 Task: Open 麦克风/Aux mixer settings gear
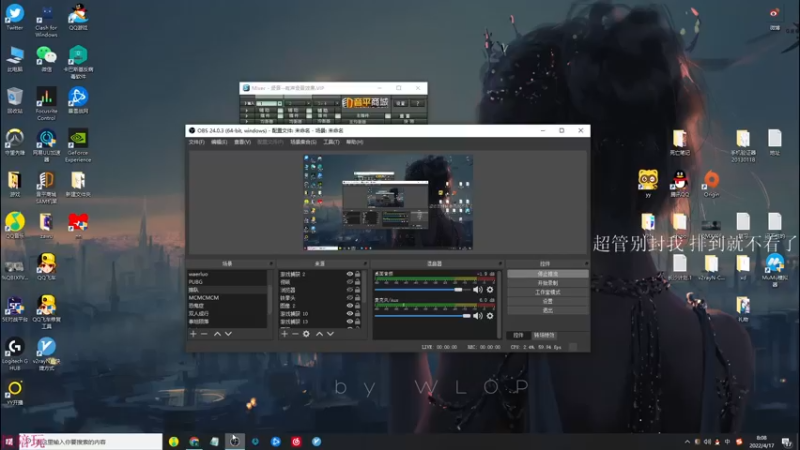(x=490, y=316)
